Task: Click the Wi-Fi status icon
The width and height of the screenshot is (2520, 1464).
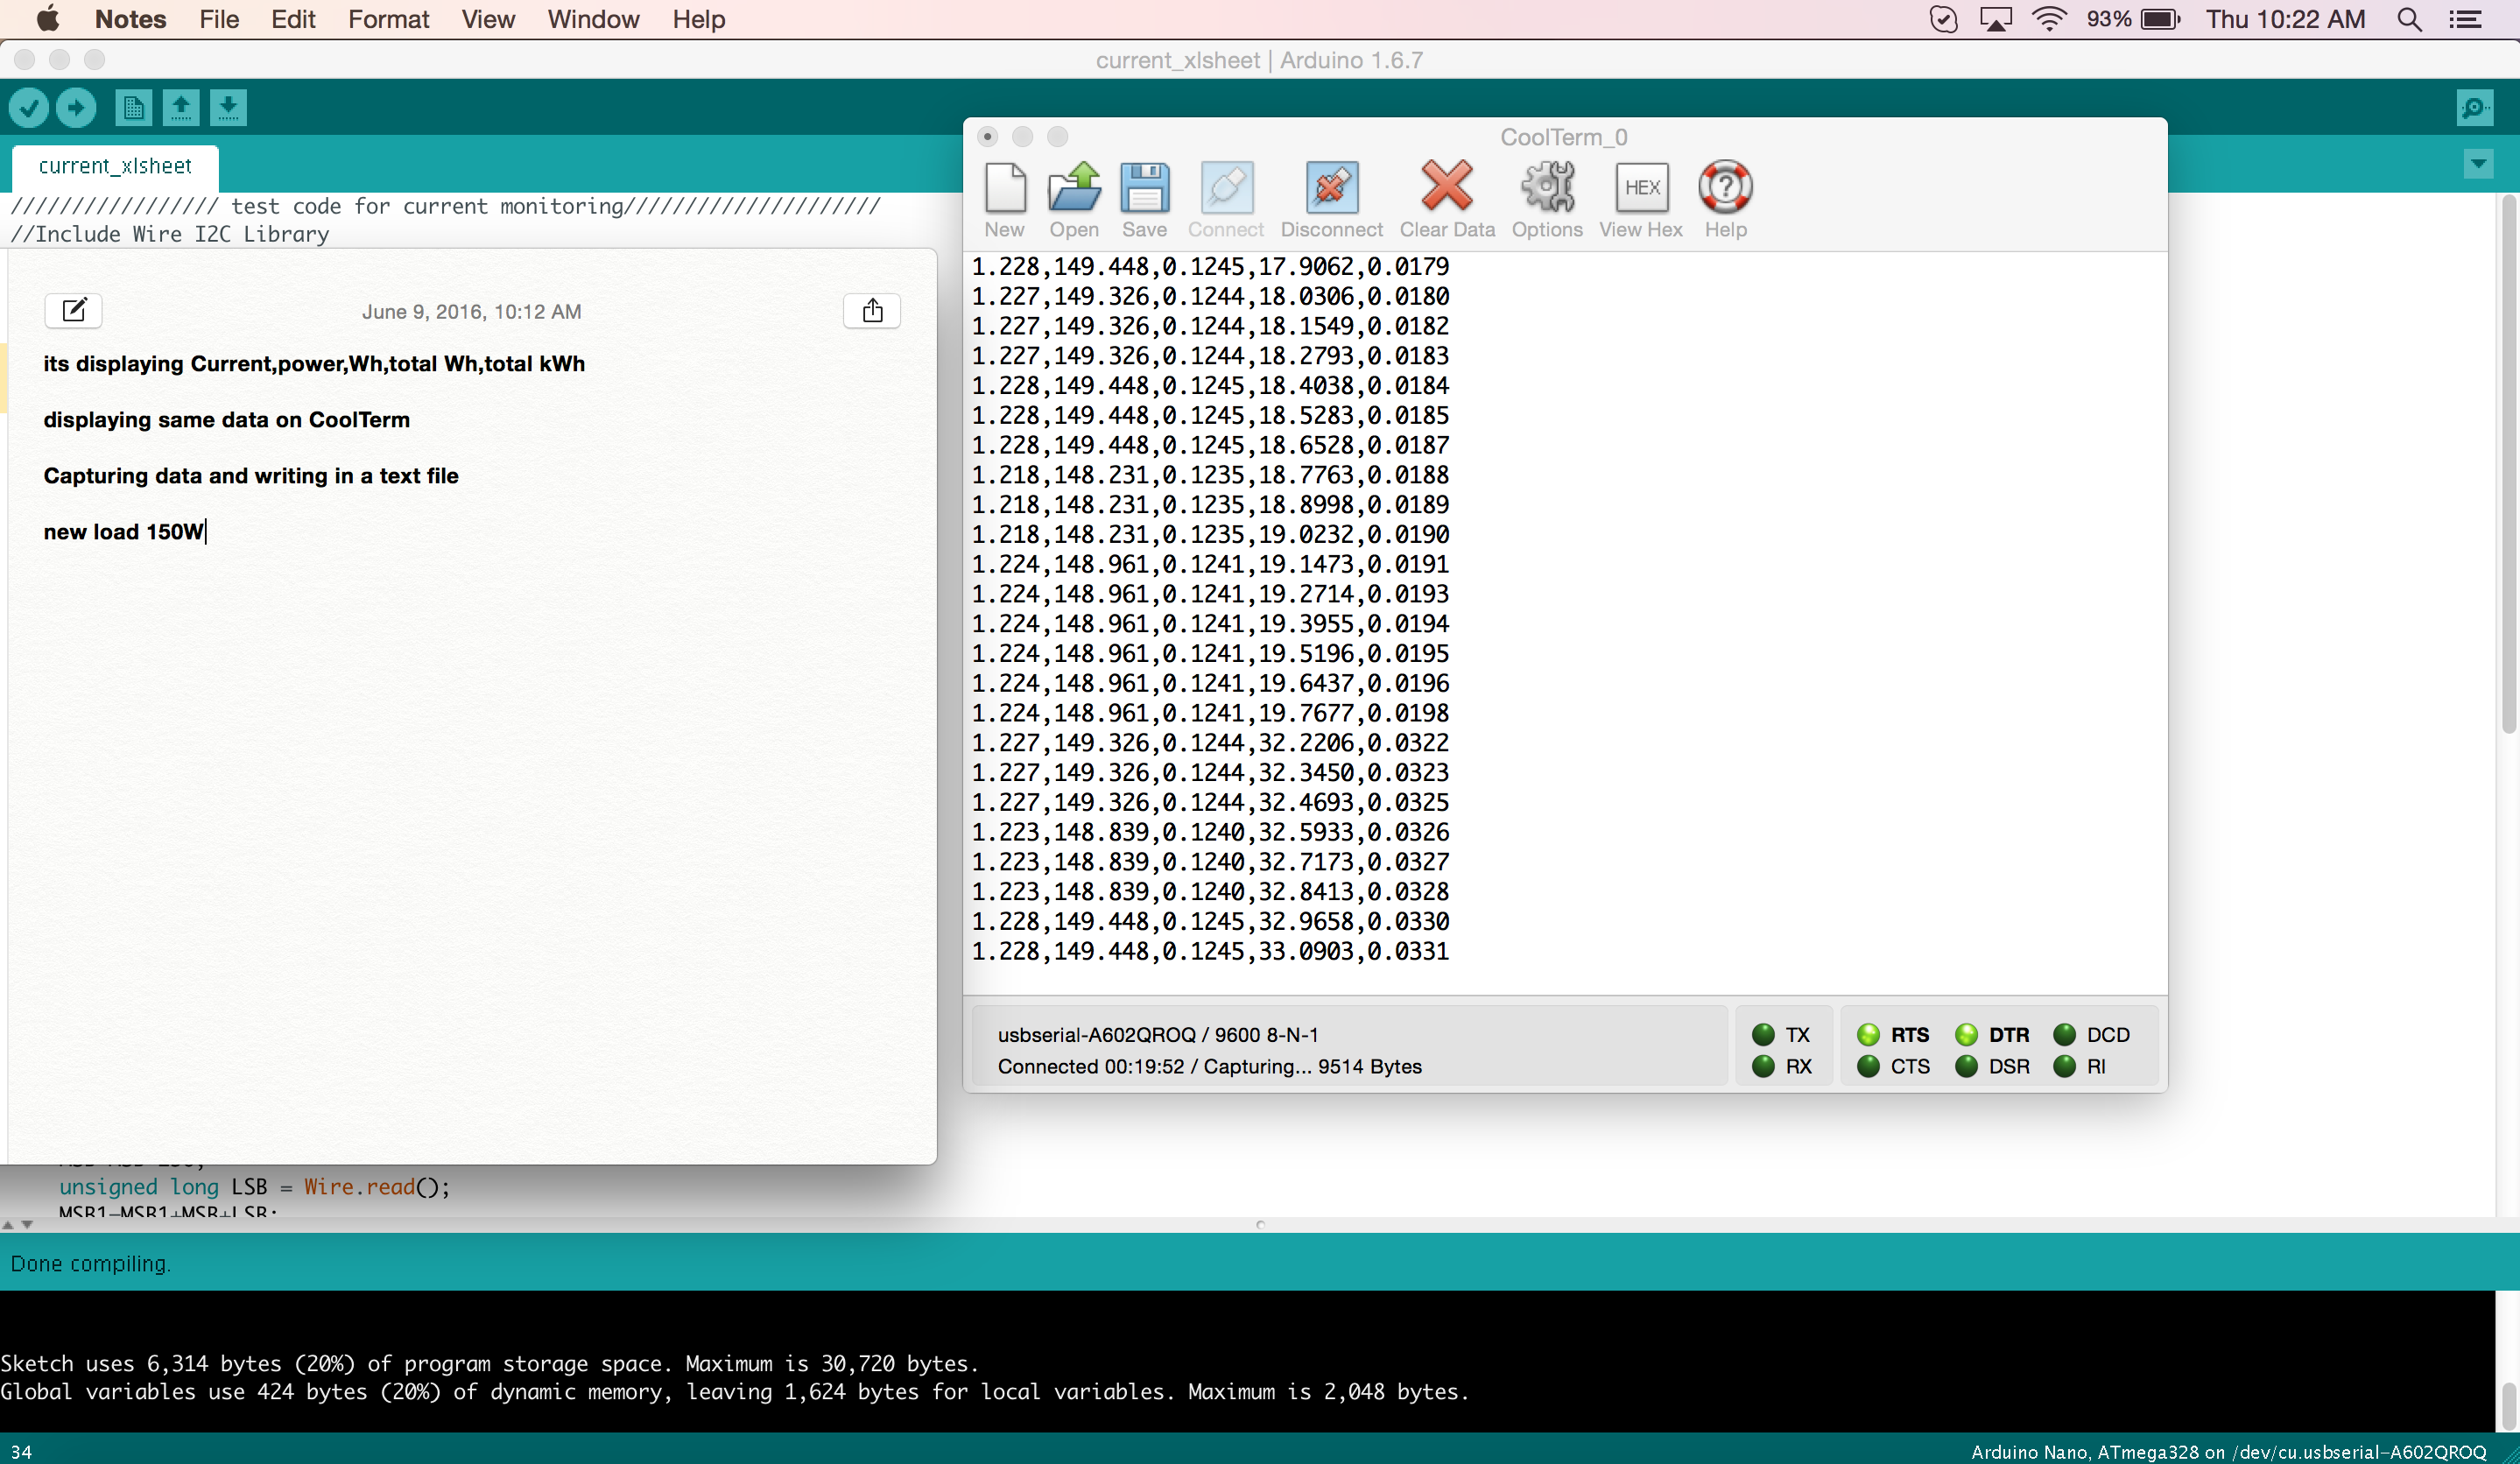Action: point(2049,19)
